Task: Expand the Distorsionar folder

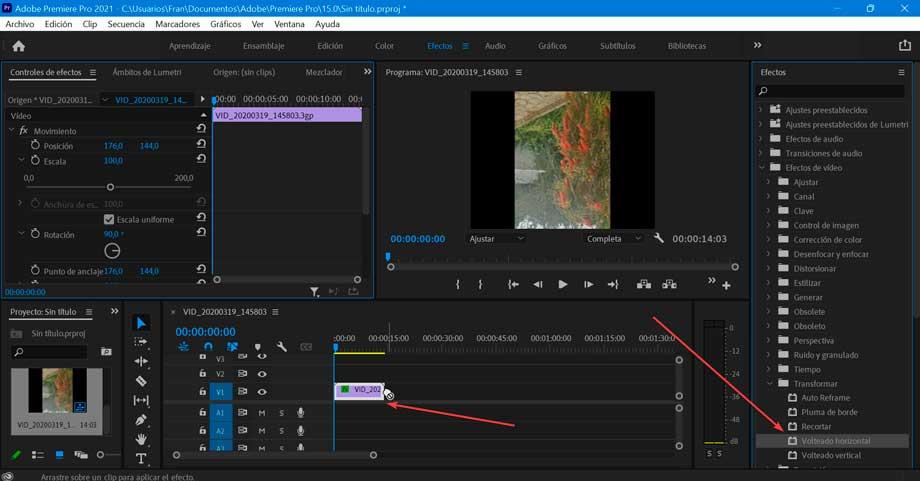Action: pos(768,268)
